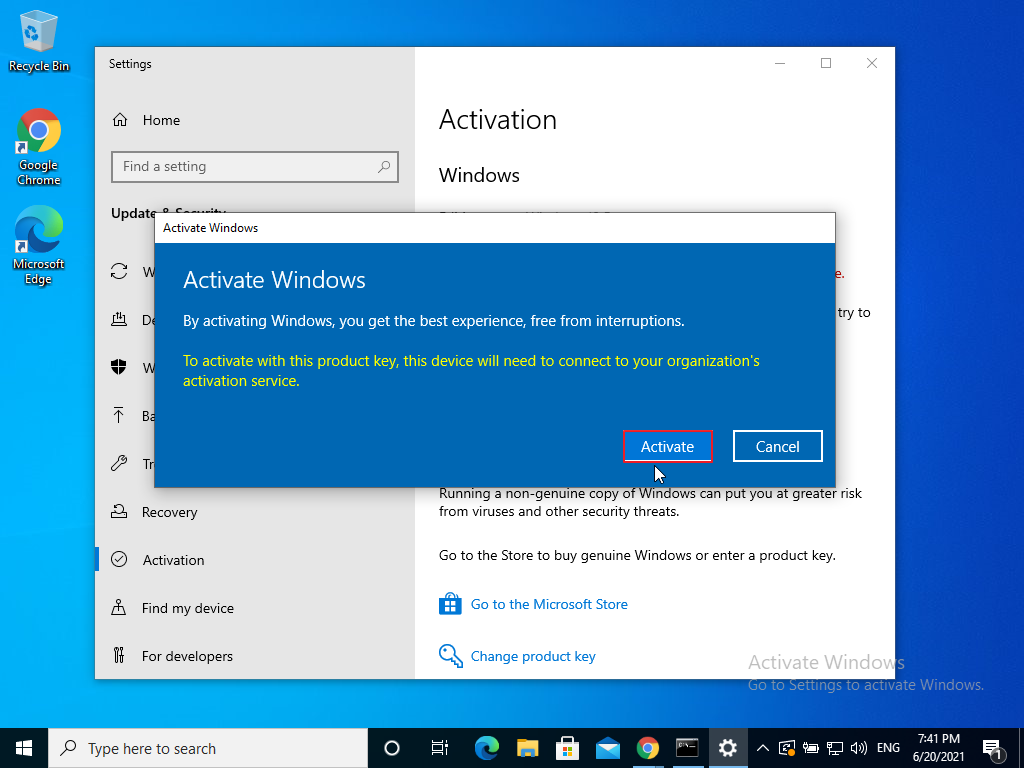Click the Delivery Optimization icon

coord(119,319)
